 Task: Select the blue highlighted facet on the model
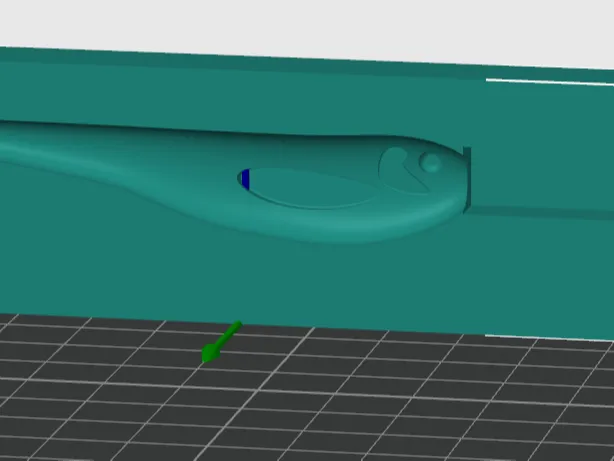point(246,179)
